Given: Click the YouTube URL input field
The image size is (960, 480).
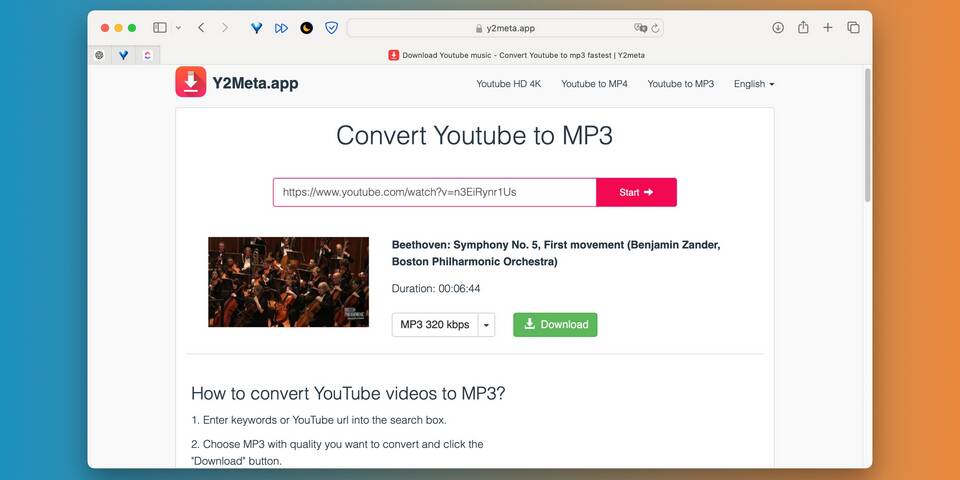Looking at the screenshot, I should coord(434,192).
